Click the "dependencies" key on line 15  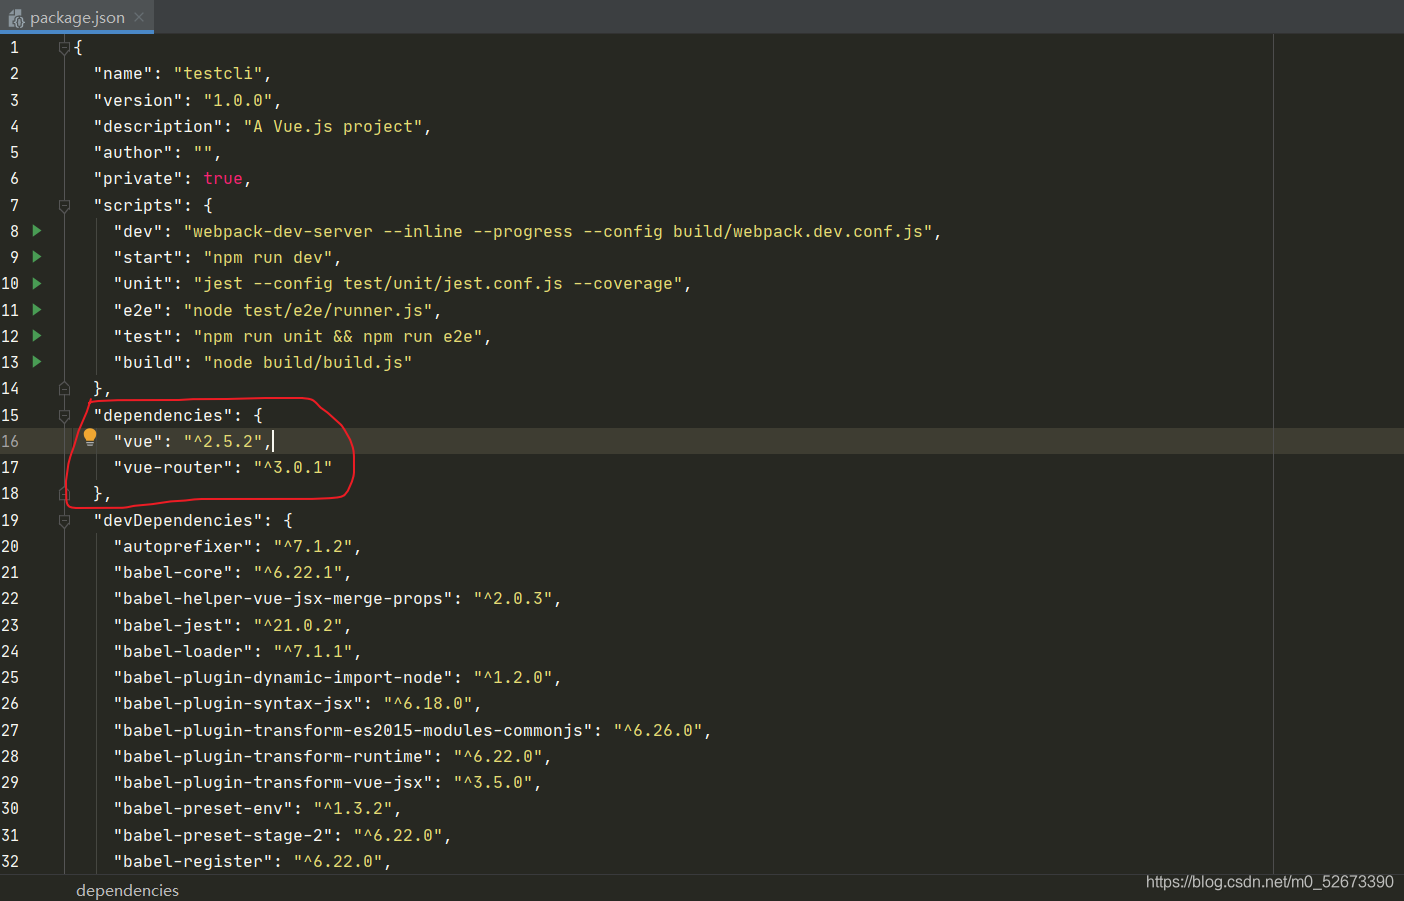163,415
